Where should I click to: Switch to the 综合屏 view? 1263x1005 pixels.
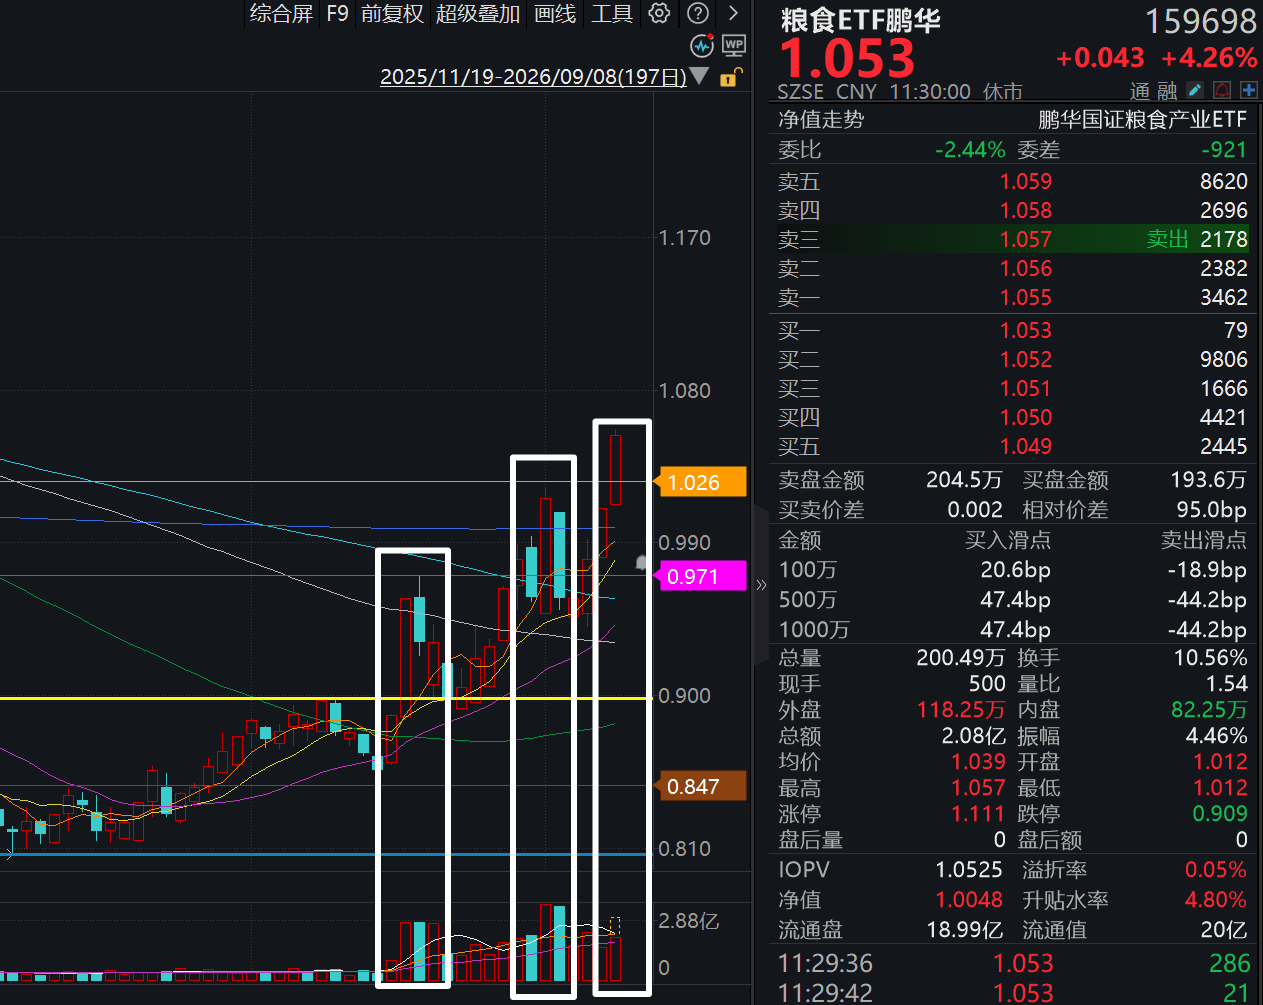(281, 13)
